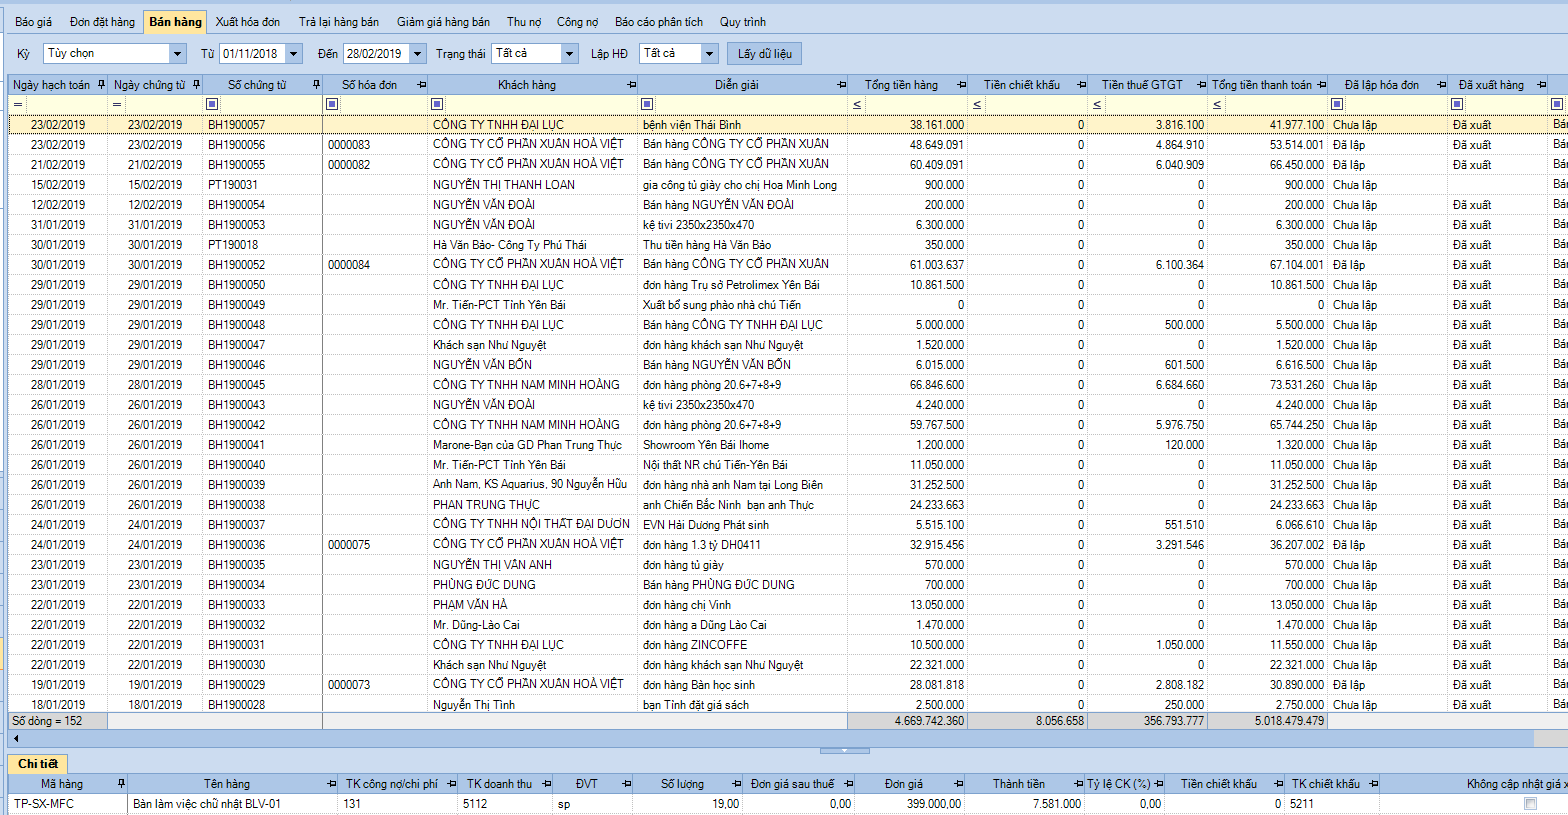Open the Xuất hóa đơn tab
This screenshot has width=1568, height=815.
coord(247,22)
